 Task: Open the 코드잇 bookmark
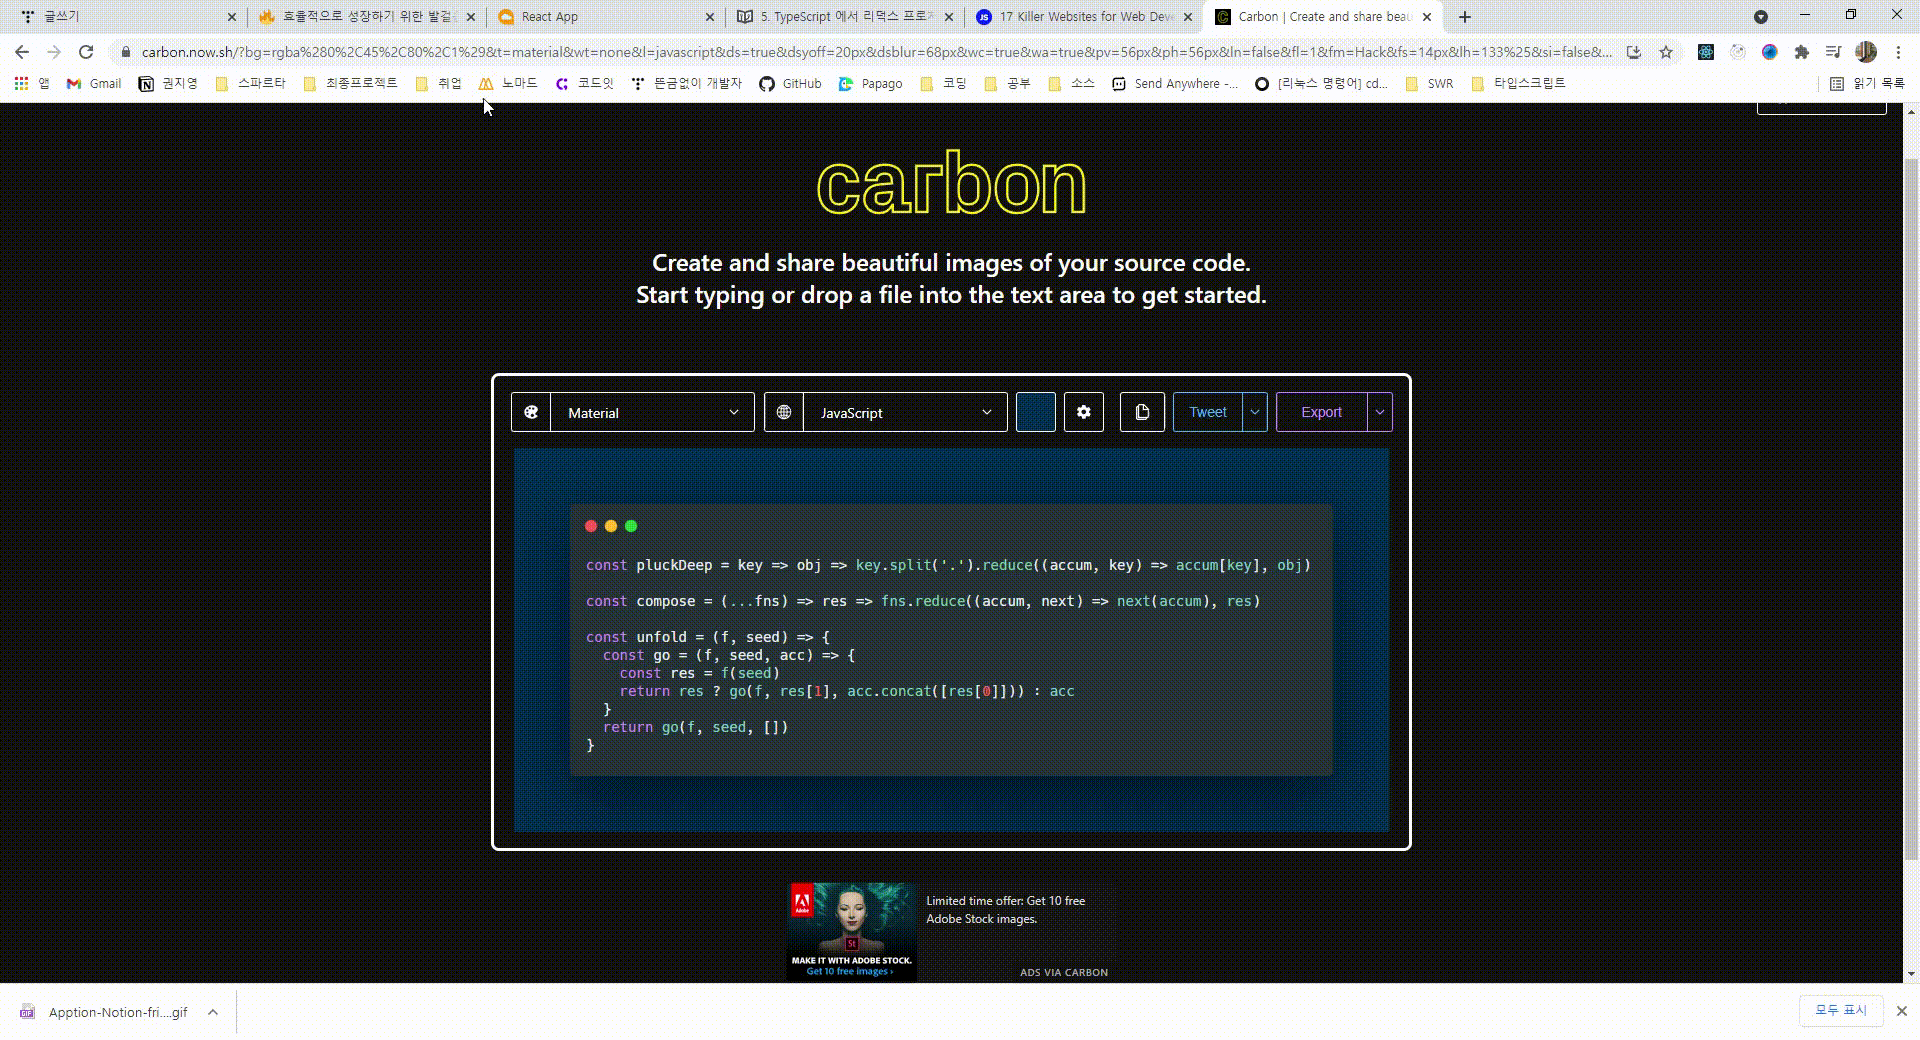(585, 84)
